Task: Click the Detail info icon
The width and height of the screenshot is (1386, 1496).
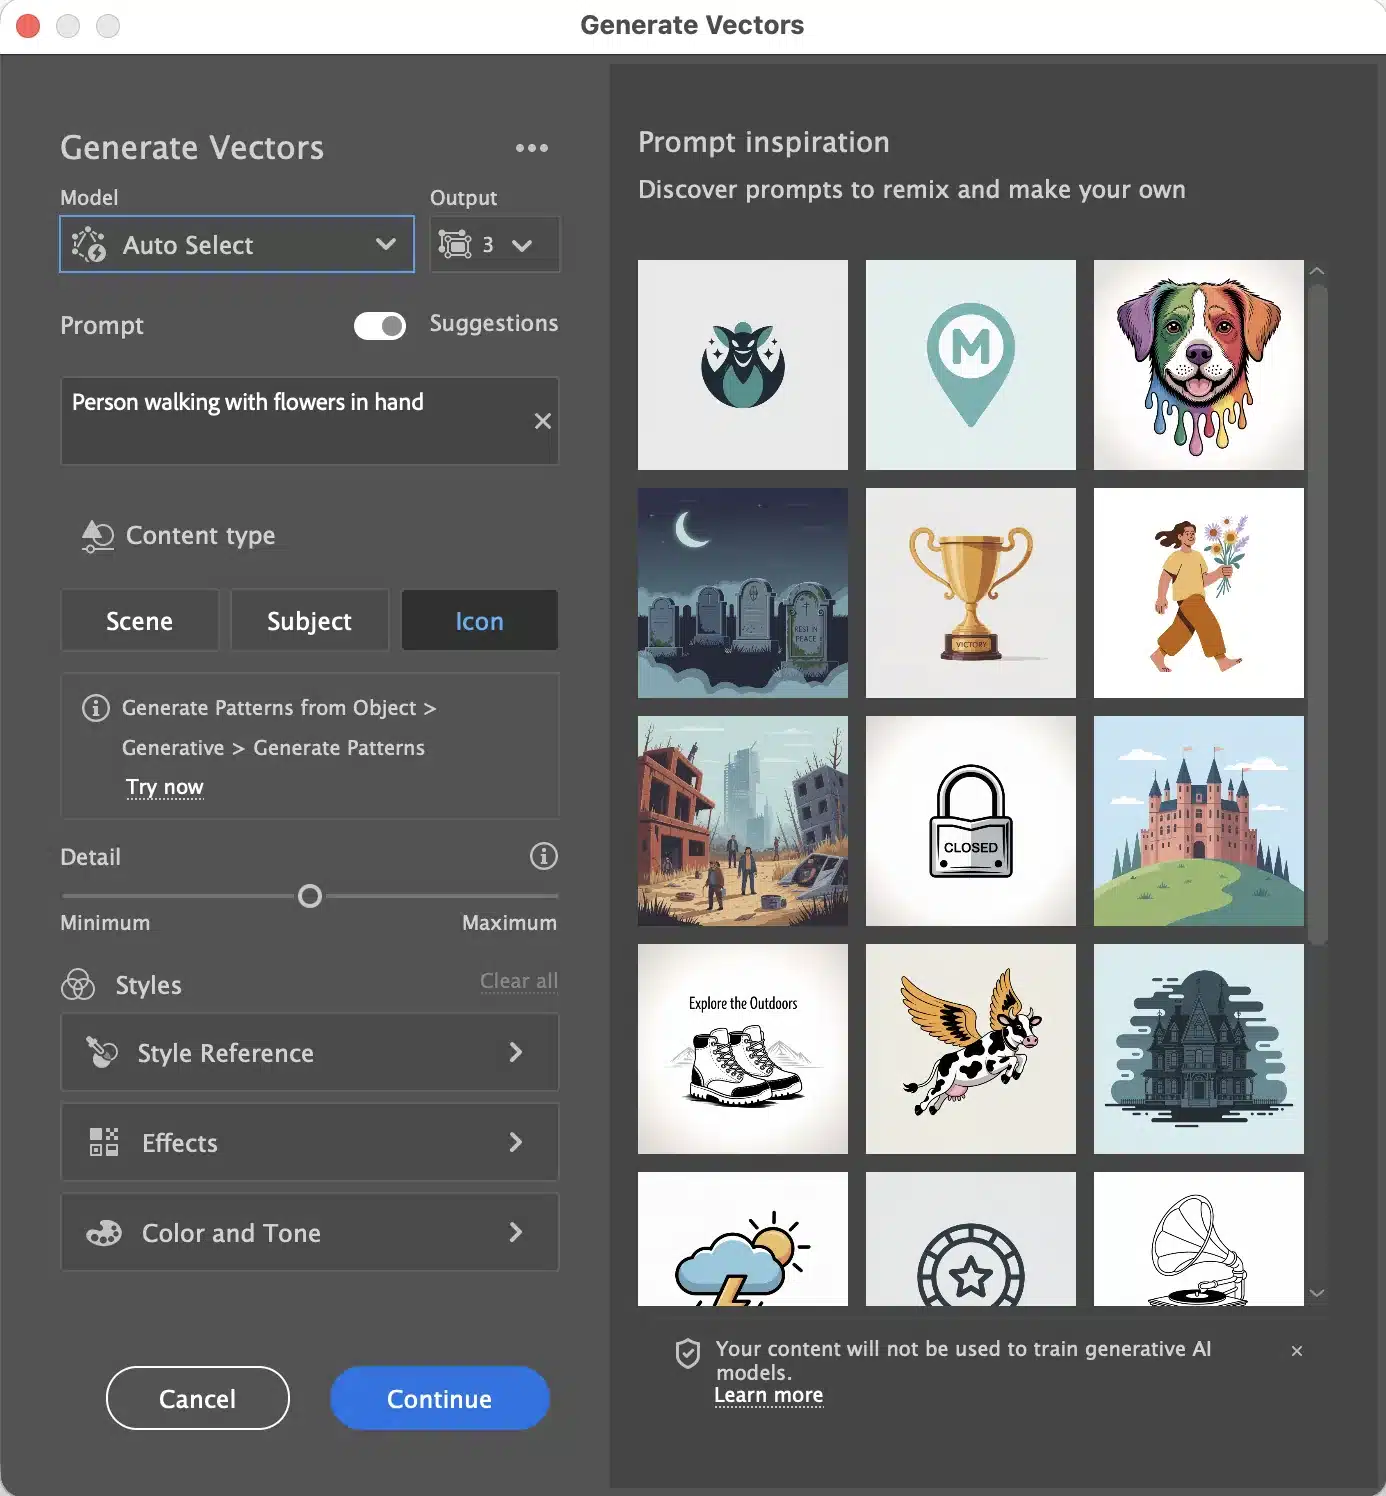Action: click(543, 856)
